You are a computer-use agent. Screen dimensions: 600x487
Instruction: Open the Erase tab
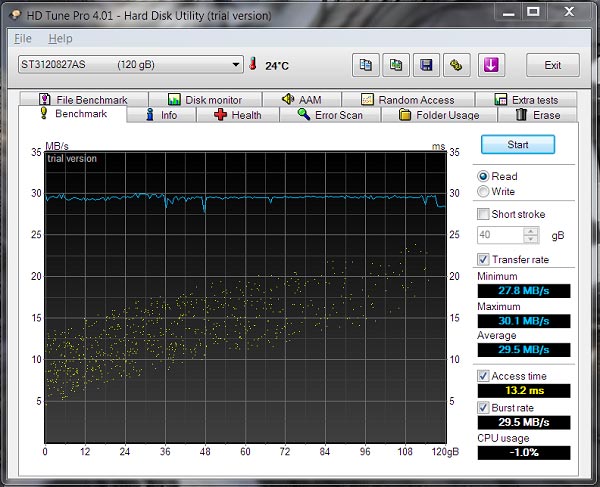[538, 115]
